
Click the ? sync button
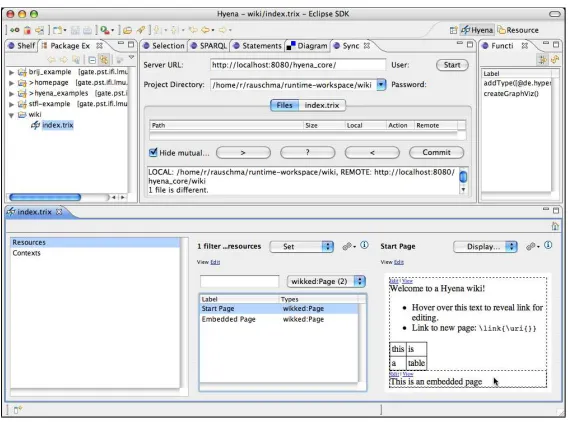tap(308, 152)
